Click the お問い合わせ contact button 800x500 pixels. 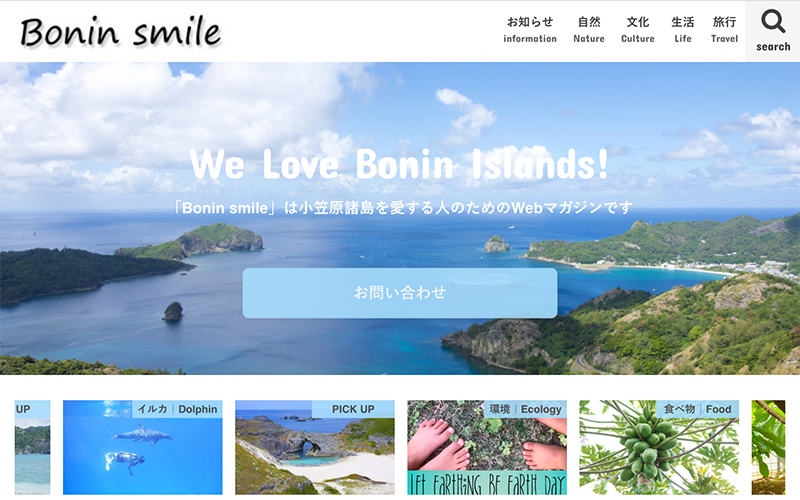[x=399, y=293]
